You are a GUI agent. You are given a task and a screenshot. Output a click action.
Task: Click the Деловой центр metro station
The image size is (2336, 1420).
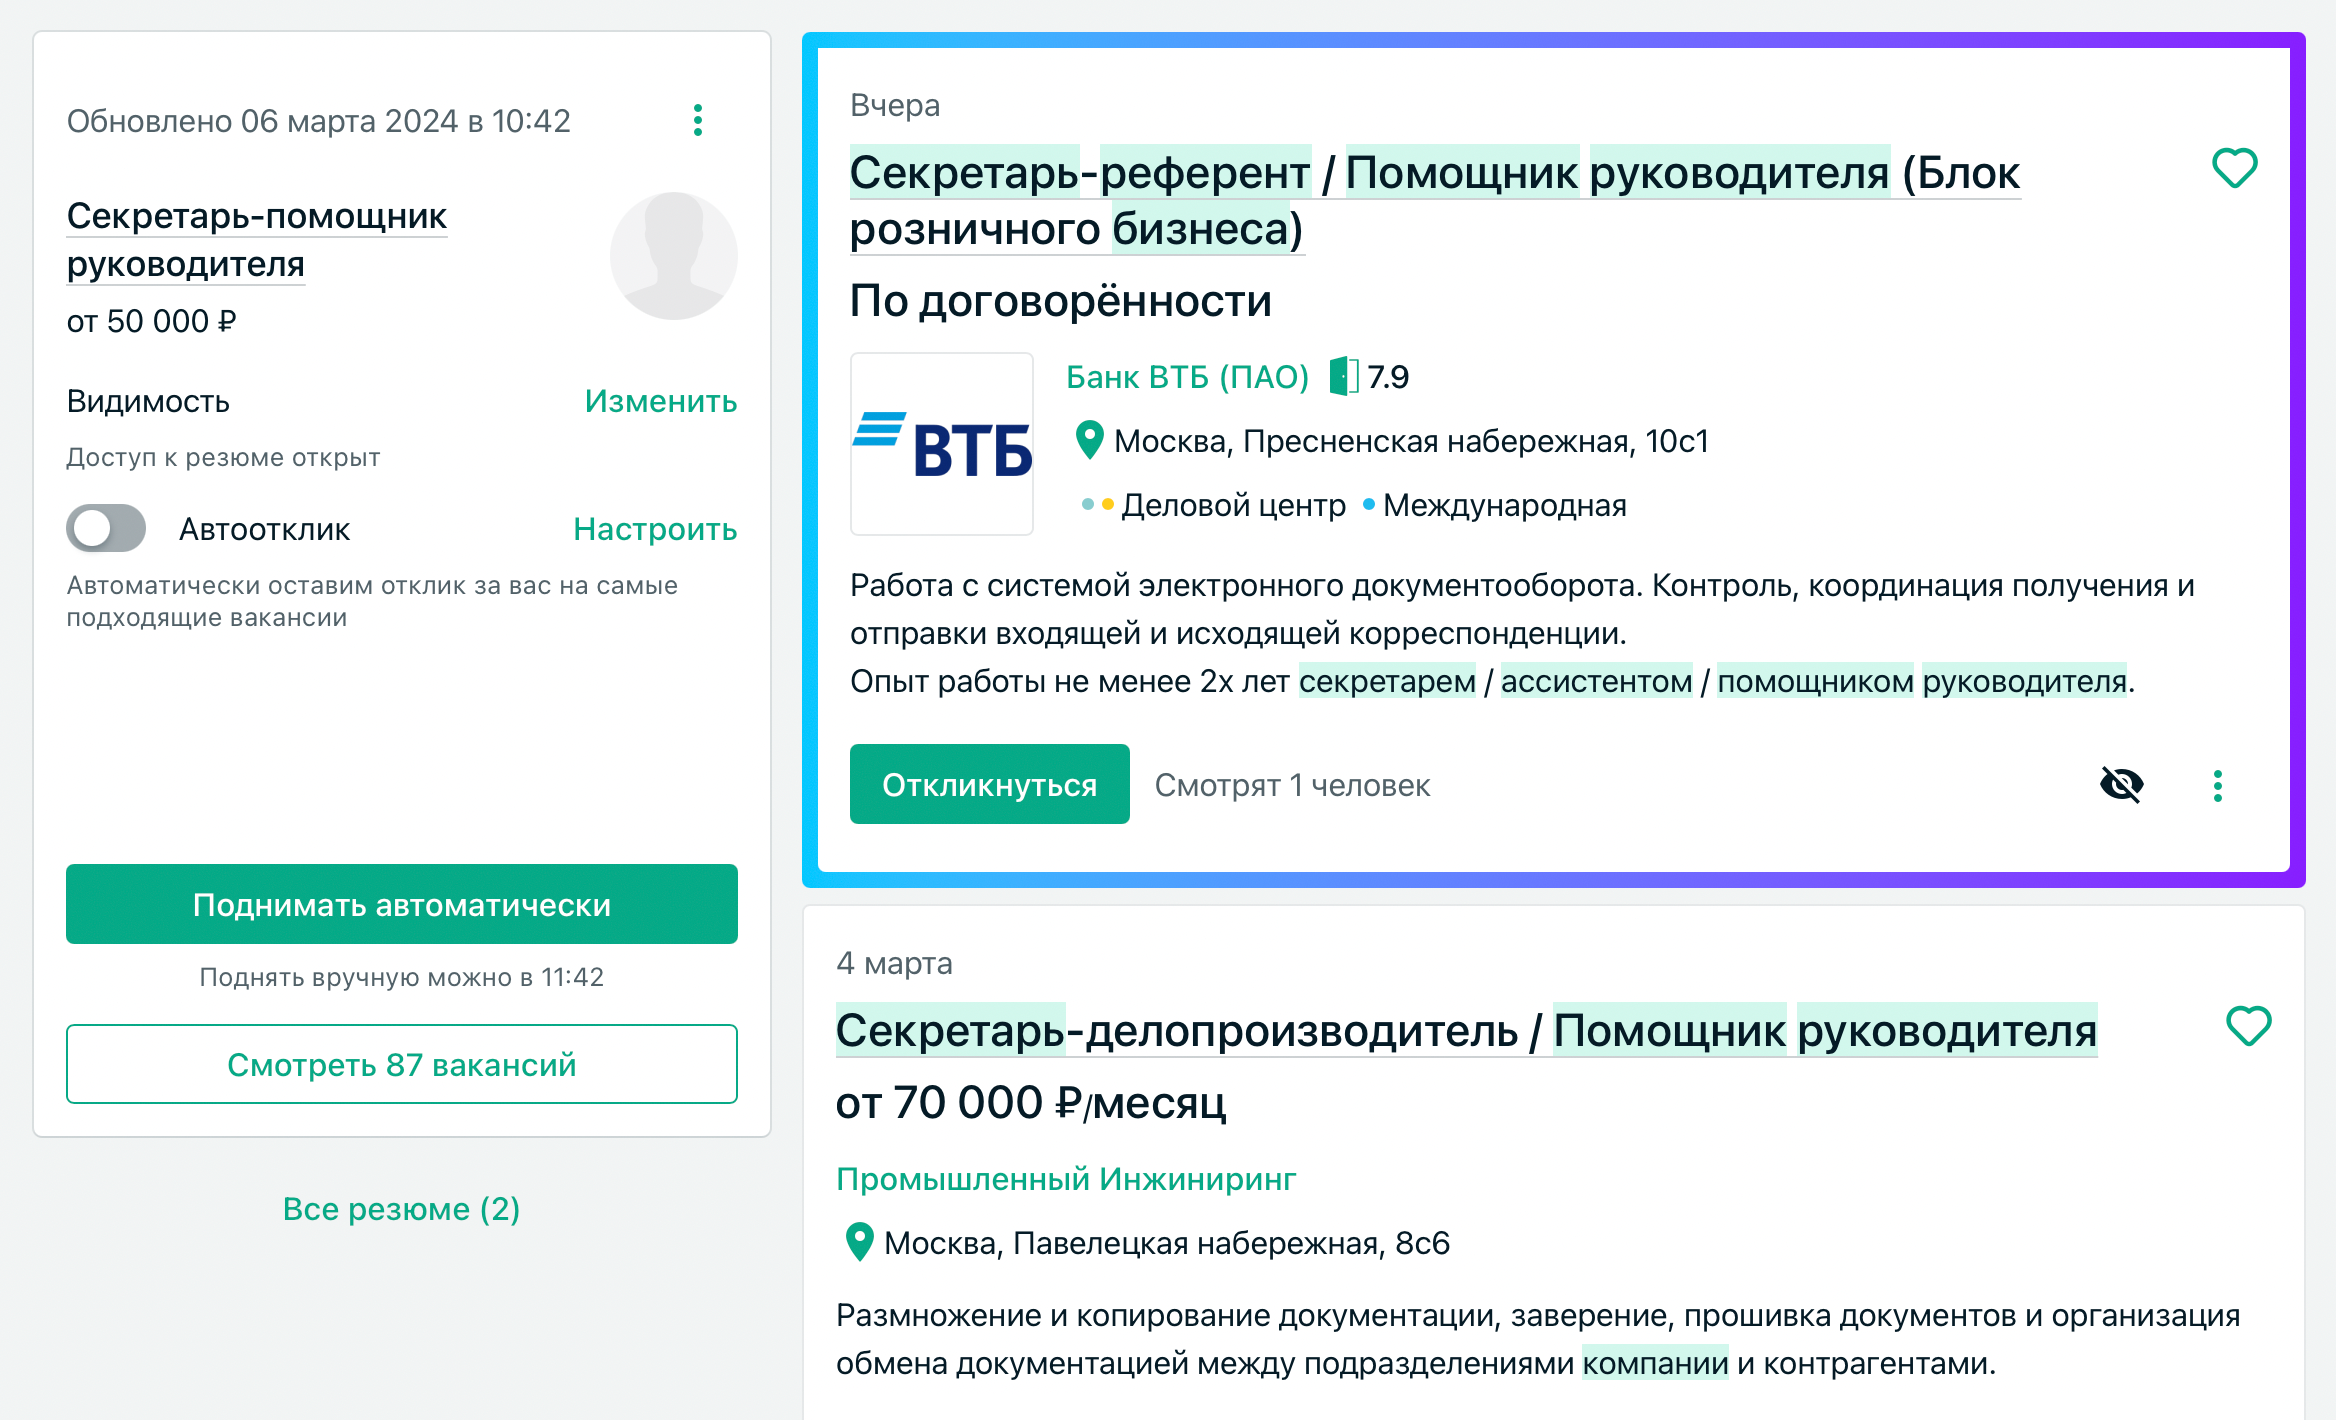1233,505
